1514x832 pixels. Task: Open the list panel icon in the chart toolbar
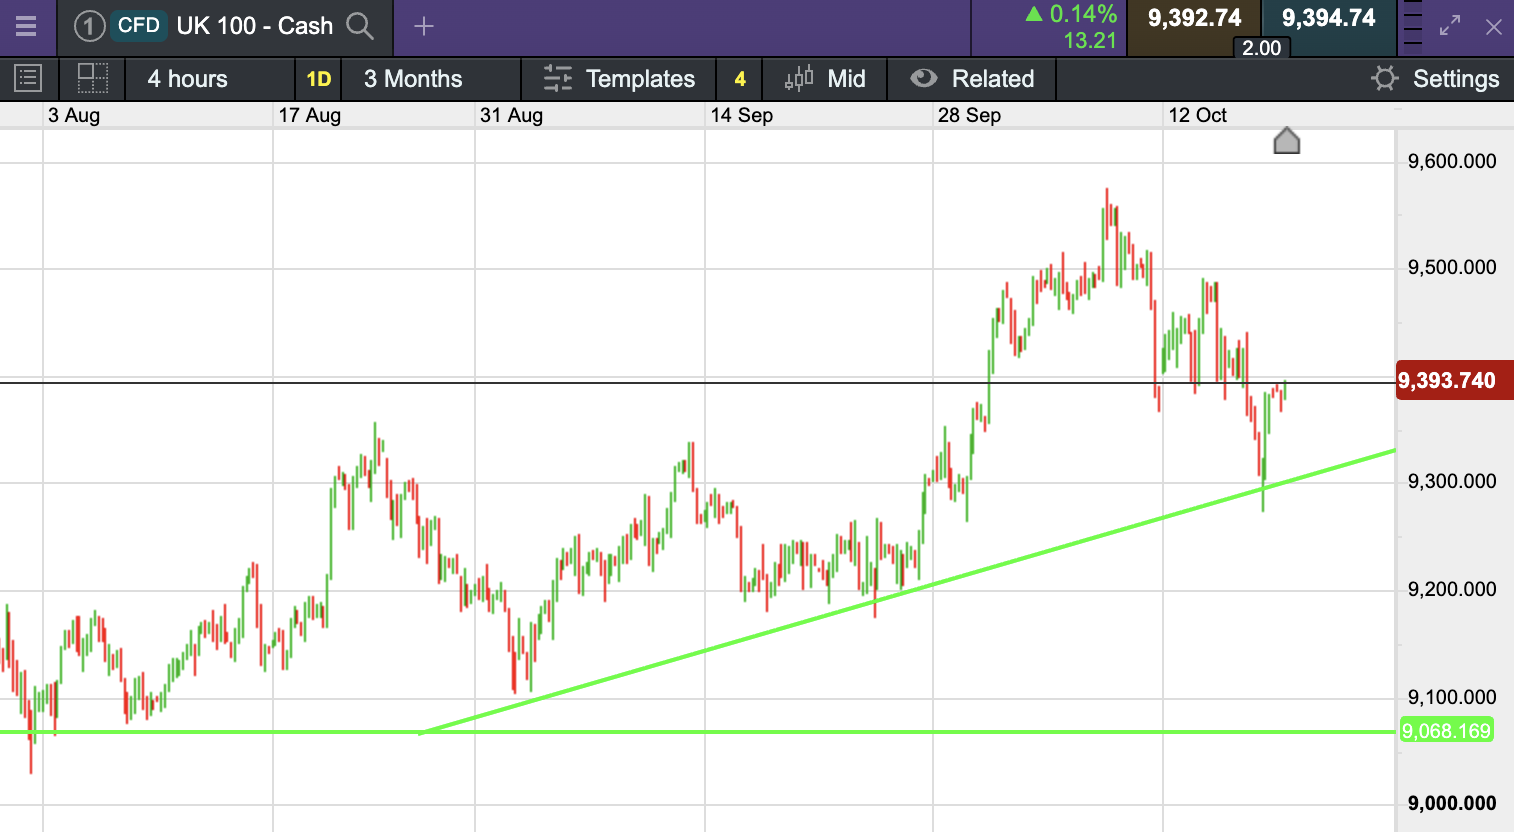pyautogui.click(x=28, y=78)
